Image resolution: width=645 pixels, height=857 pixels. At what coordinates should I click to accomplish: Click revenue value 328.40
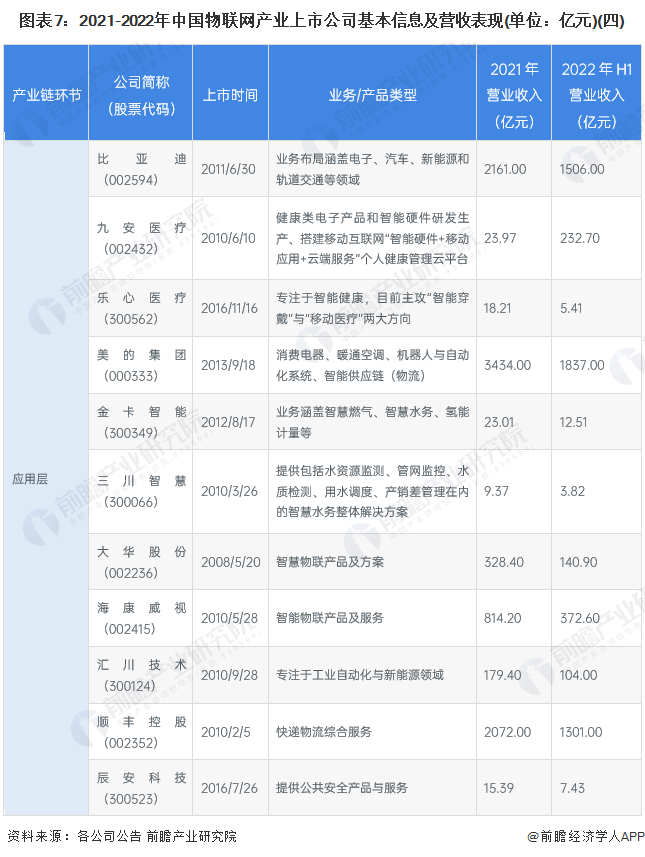click(x=503, y=562)
